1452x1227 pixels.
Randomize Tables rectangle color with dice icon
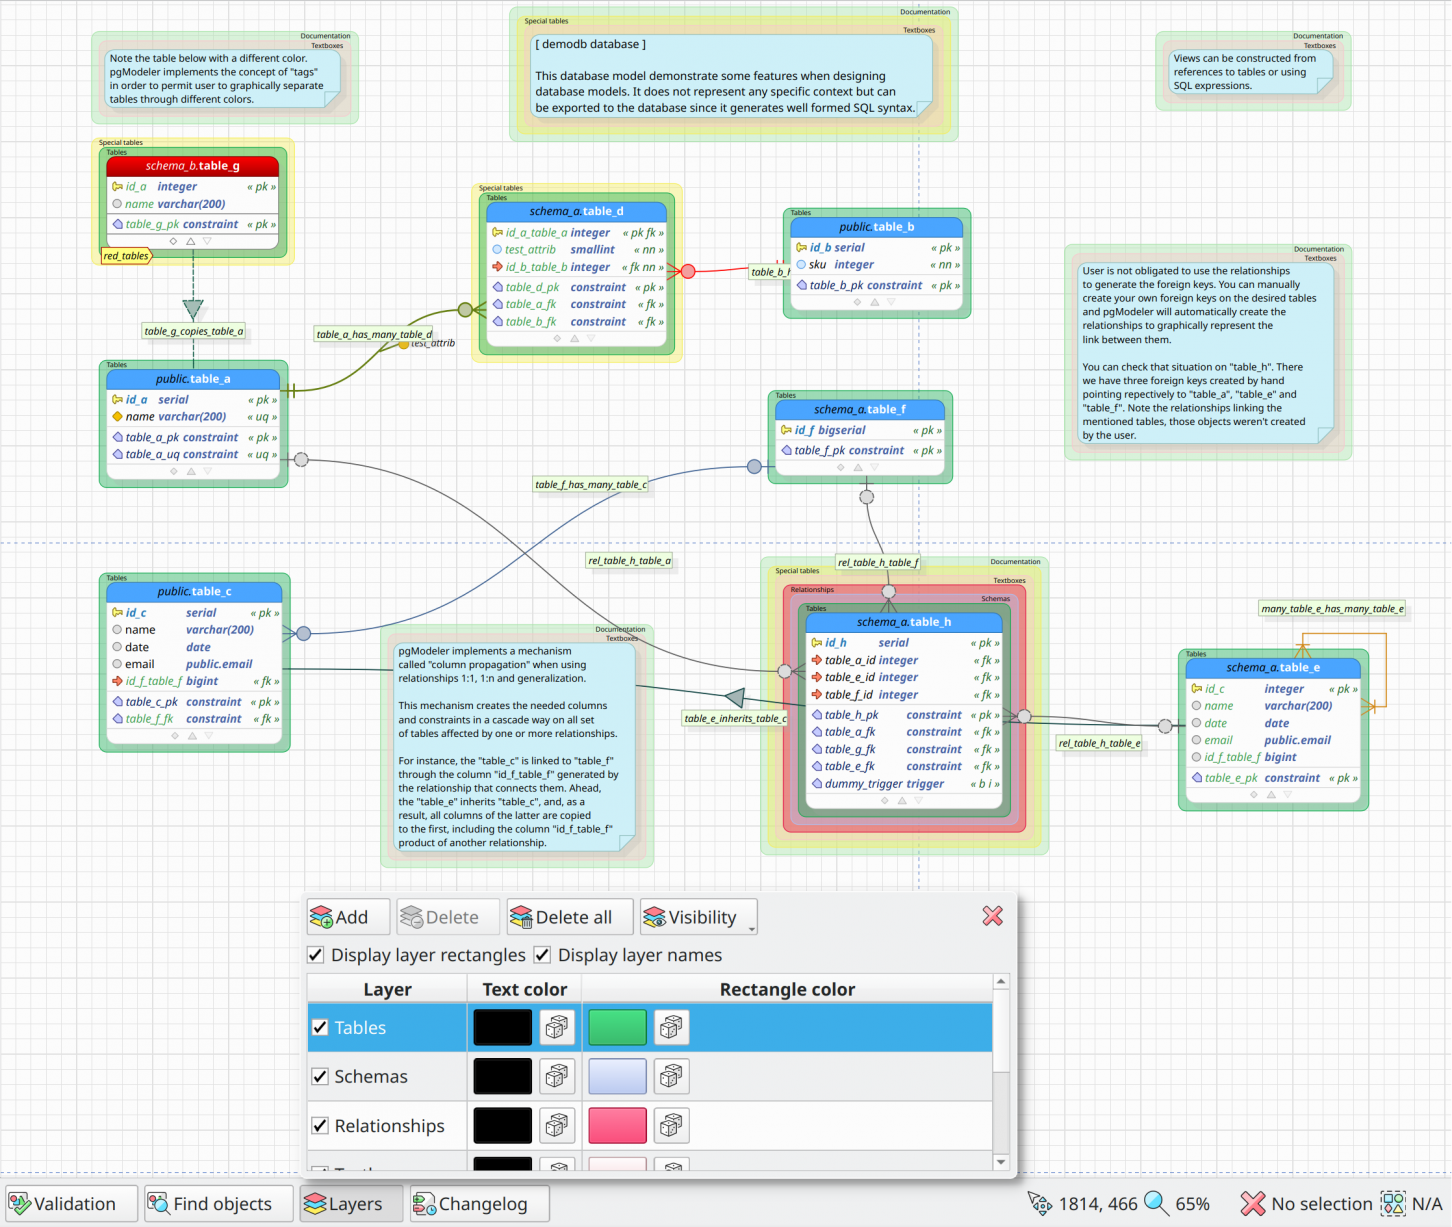point(671,1027)
